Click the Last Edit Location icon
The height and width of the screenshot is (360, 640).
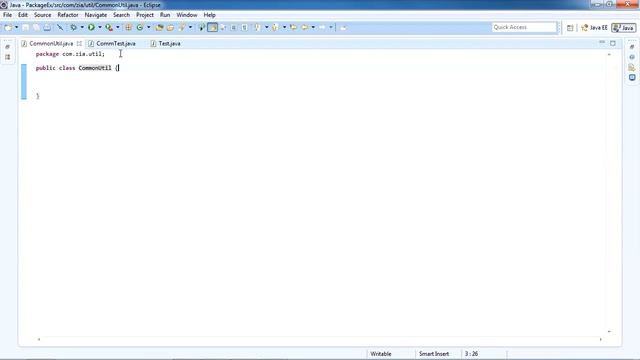[293, 27]
